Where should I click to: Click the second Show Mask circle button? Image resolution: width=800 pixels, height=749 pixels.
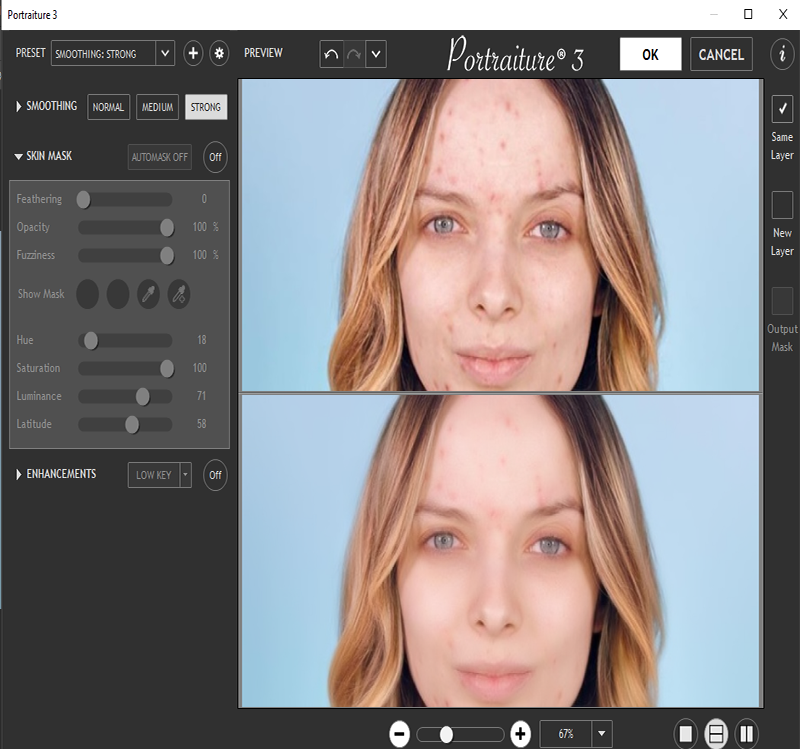(x=118, y=294)
